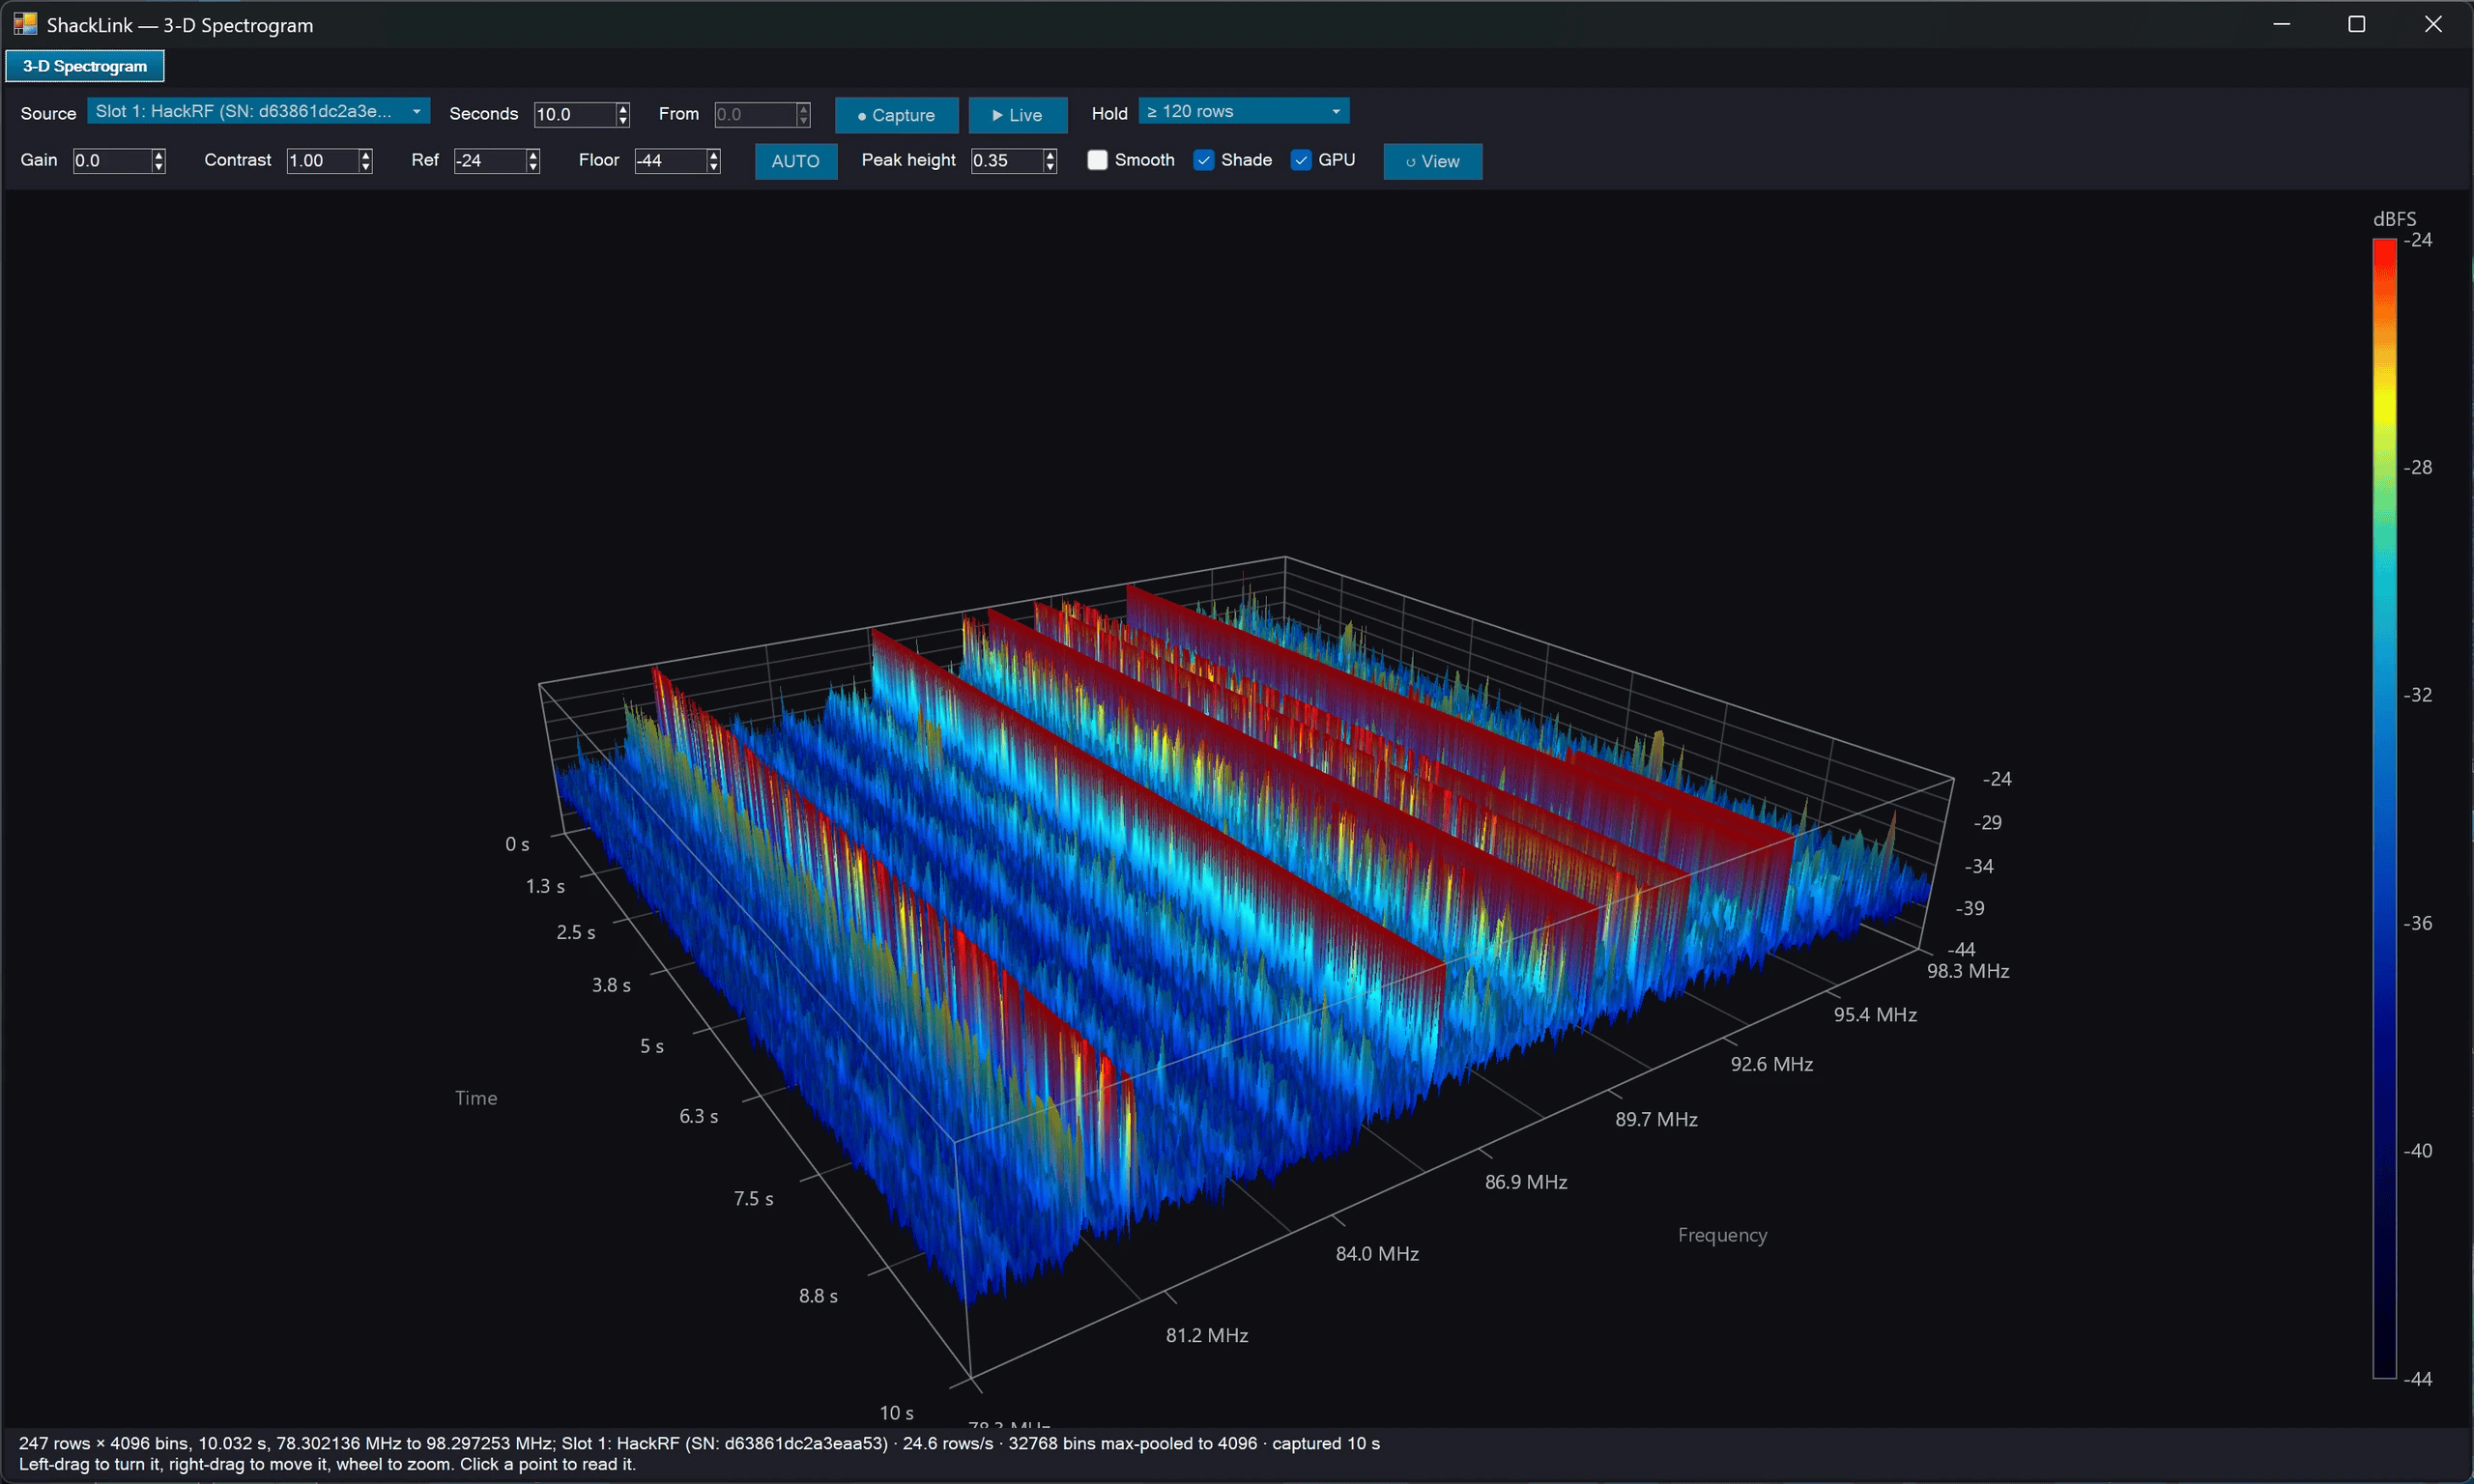Start Live mode
Viewport: 2474px width, 1484px height.
[x=1018, y=115]
